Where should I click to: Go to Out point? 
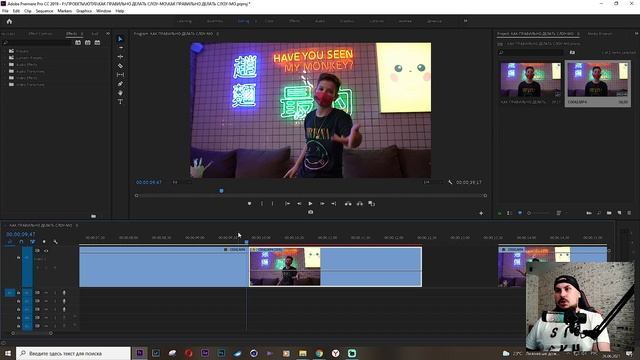coord(333,204)
